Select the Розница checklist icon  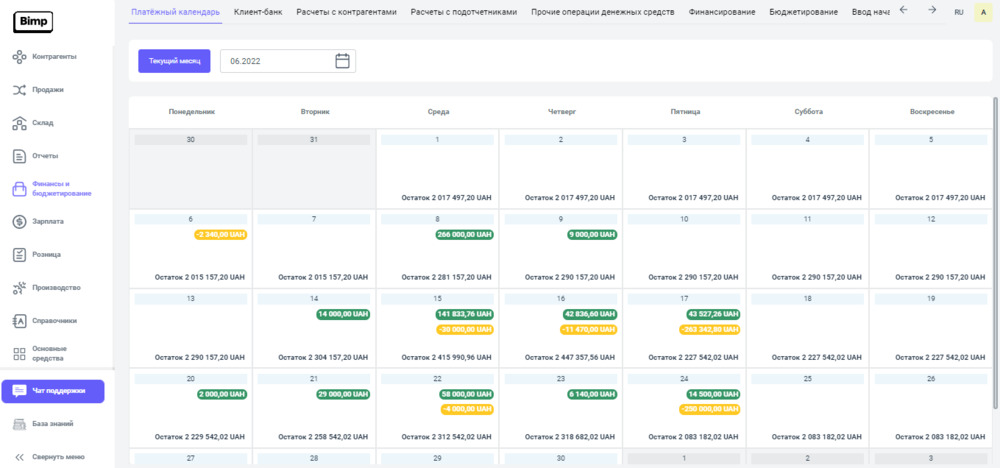point(19,255)
